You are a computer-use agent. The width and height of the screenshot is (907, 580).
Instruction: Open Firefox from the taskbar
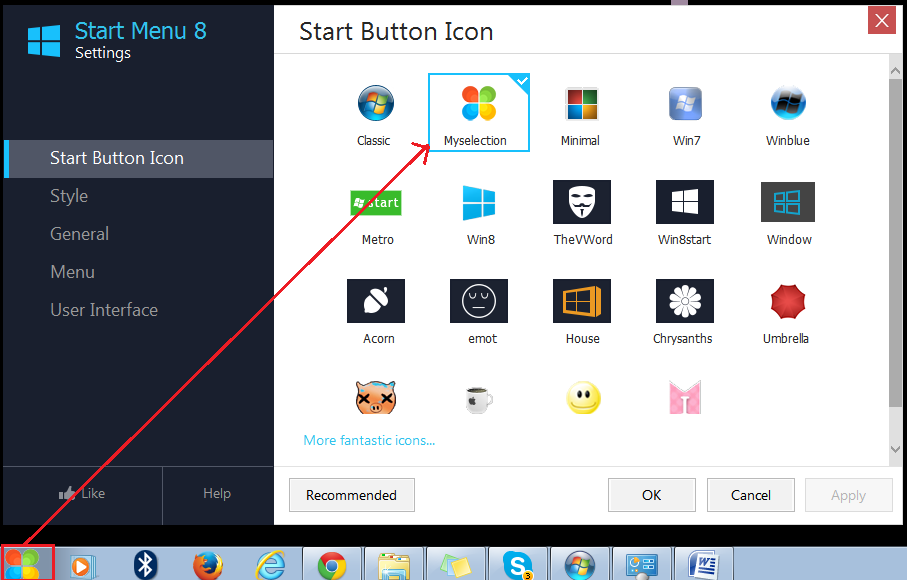208,564
